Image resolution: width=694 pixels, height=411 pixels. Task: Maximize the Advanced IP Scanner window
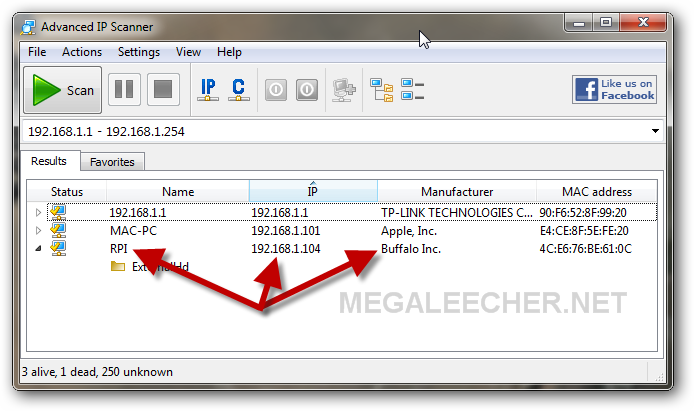pos(606,23)
